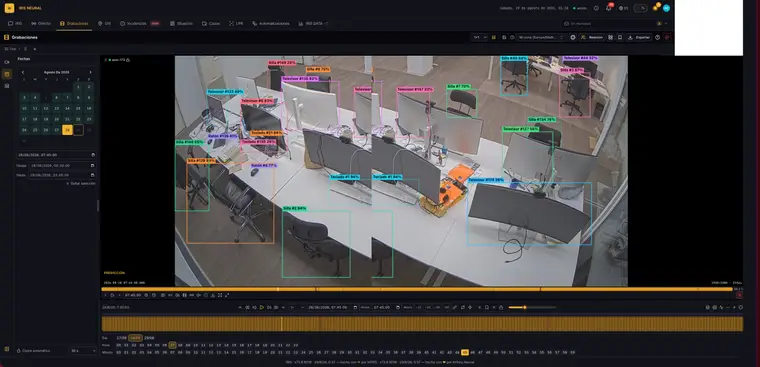
Task: Open the GIS map tab
Action: coord(104,23)
